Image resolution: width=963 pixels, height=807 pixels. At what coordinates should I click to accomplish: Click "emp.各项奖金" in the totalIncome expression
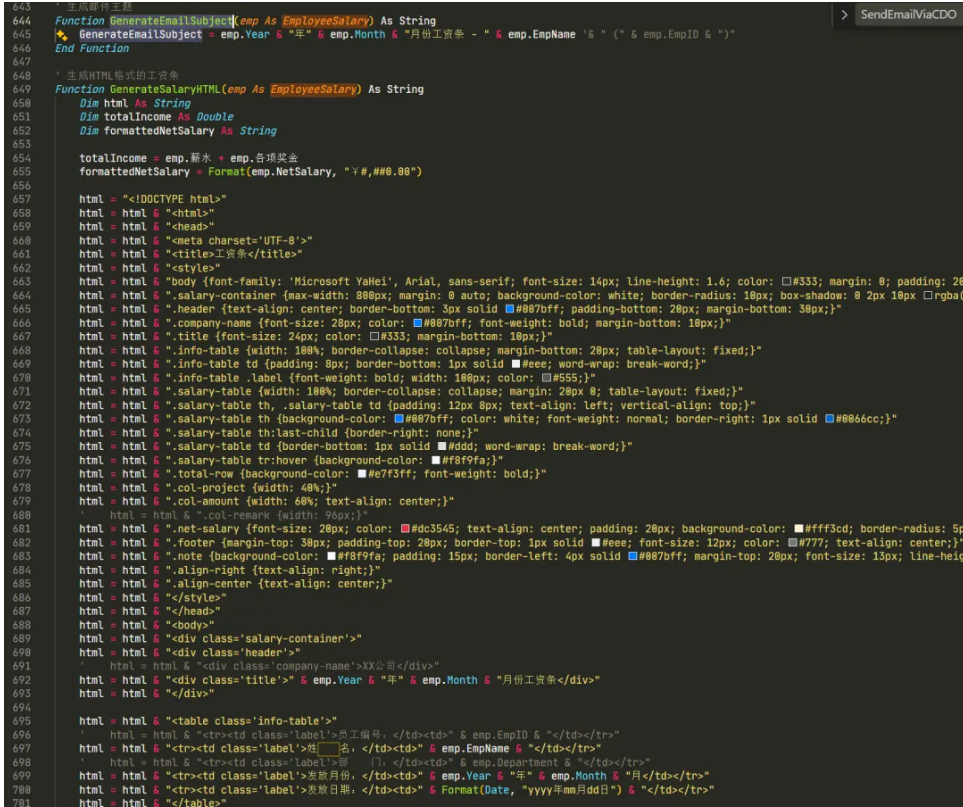point(264,158)
